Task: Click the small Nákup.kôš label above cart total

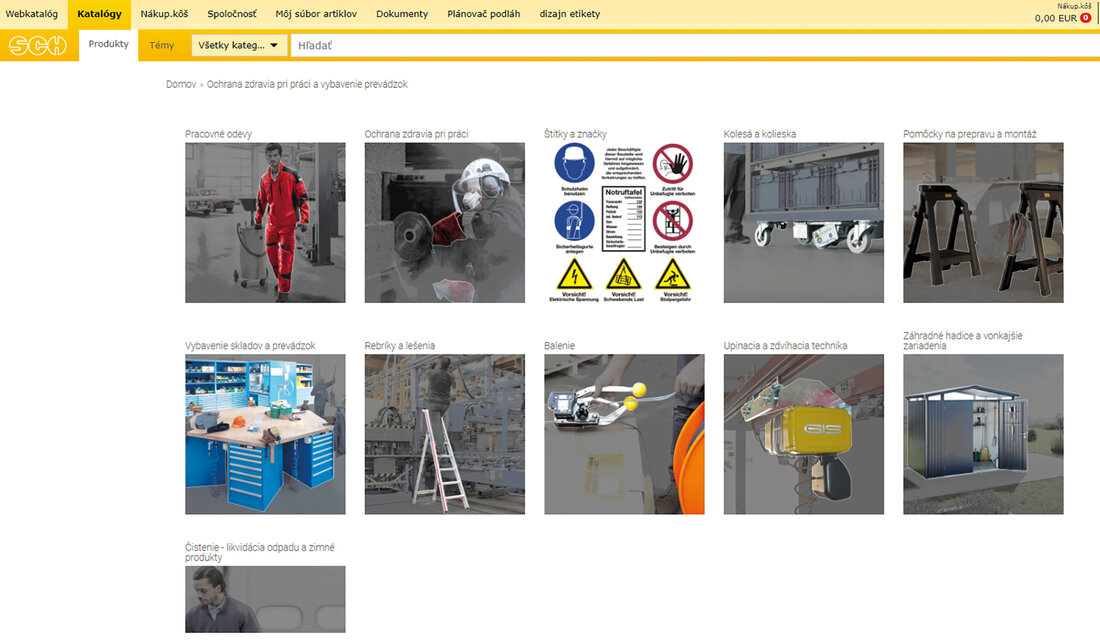Action: tap(1074, 6)
